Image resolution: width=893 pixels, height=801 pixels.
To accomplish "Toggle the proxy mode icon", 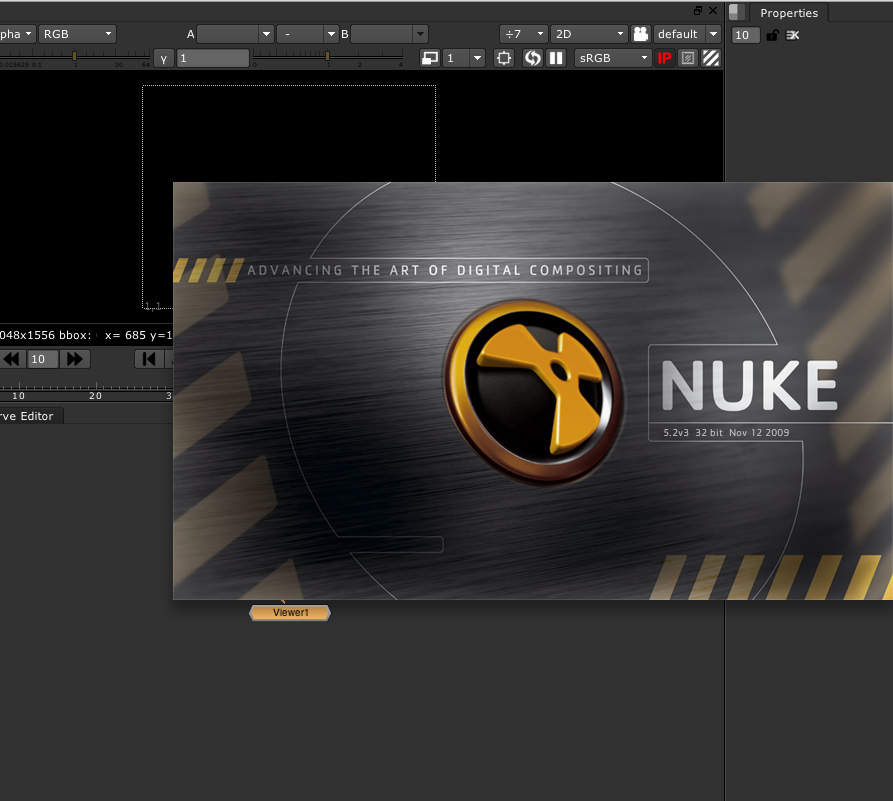I will click(x=430, y=58).
